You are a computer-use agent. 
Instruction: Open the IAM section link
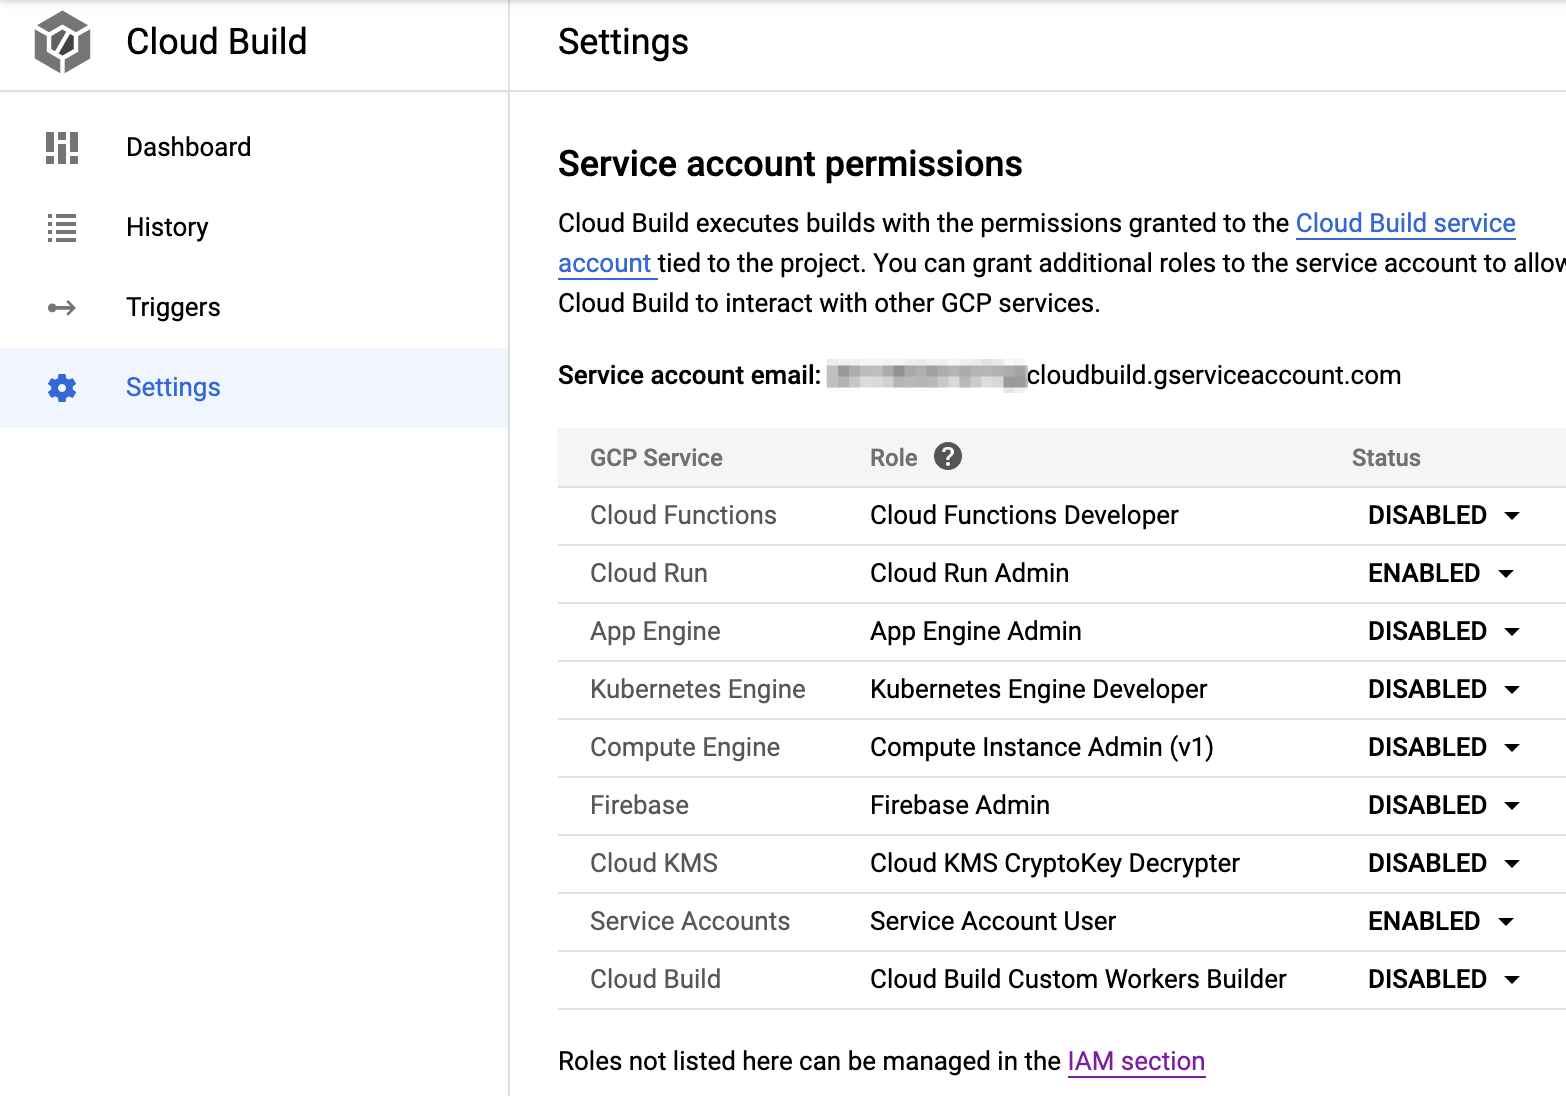(1136, 1061)
